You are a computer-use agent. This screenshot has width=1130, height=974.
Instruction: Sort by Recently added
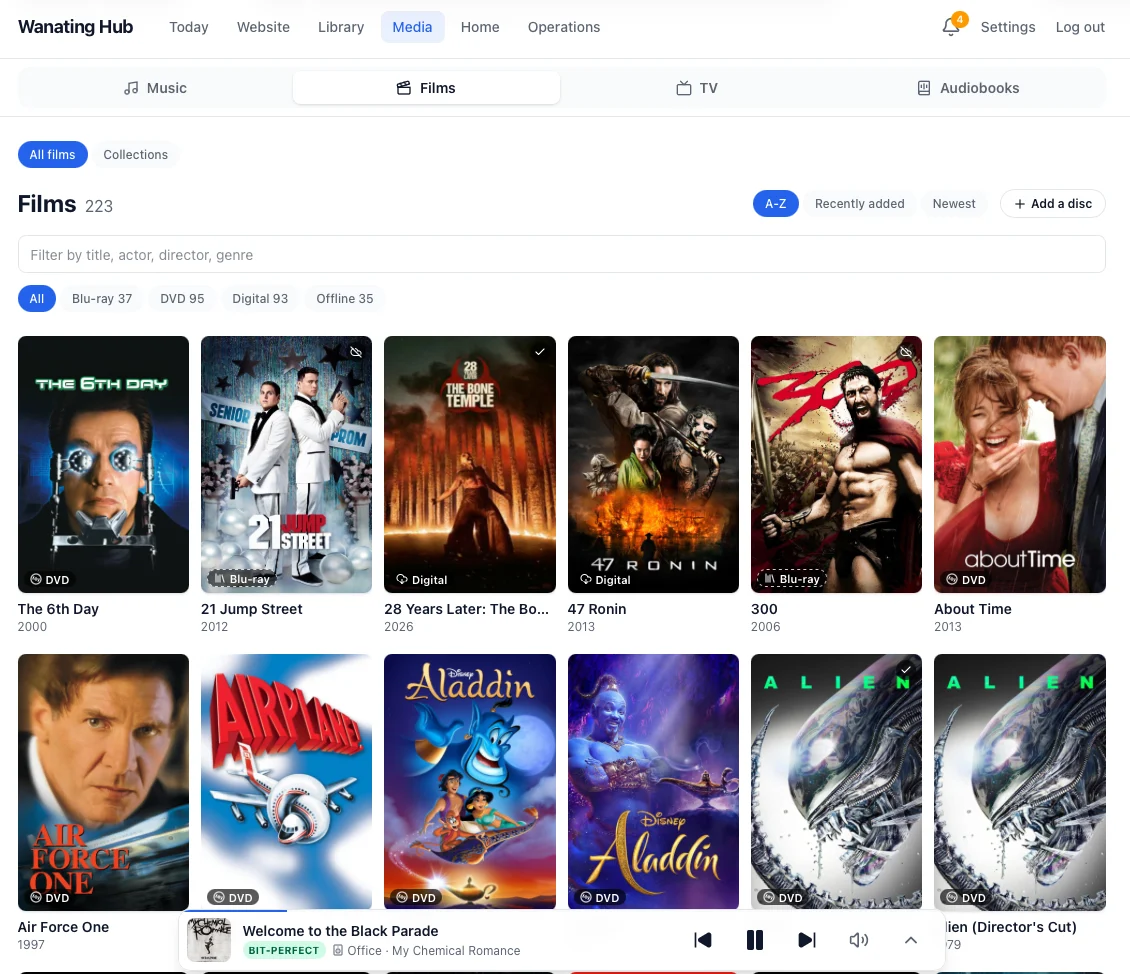pyautogui.click(x=859, y=204)
